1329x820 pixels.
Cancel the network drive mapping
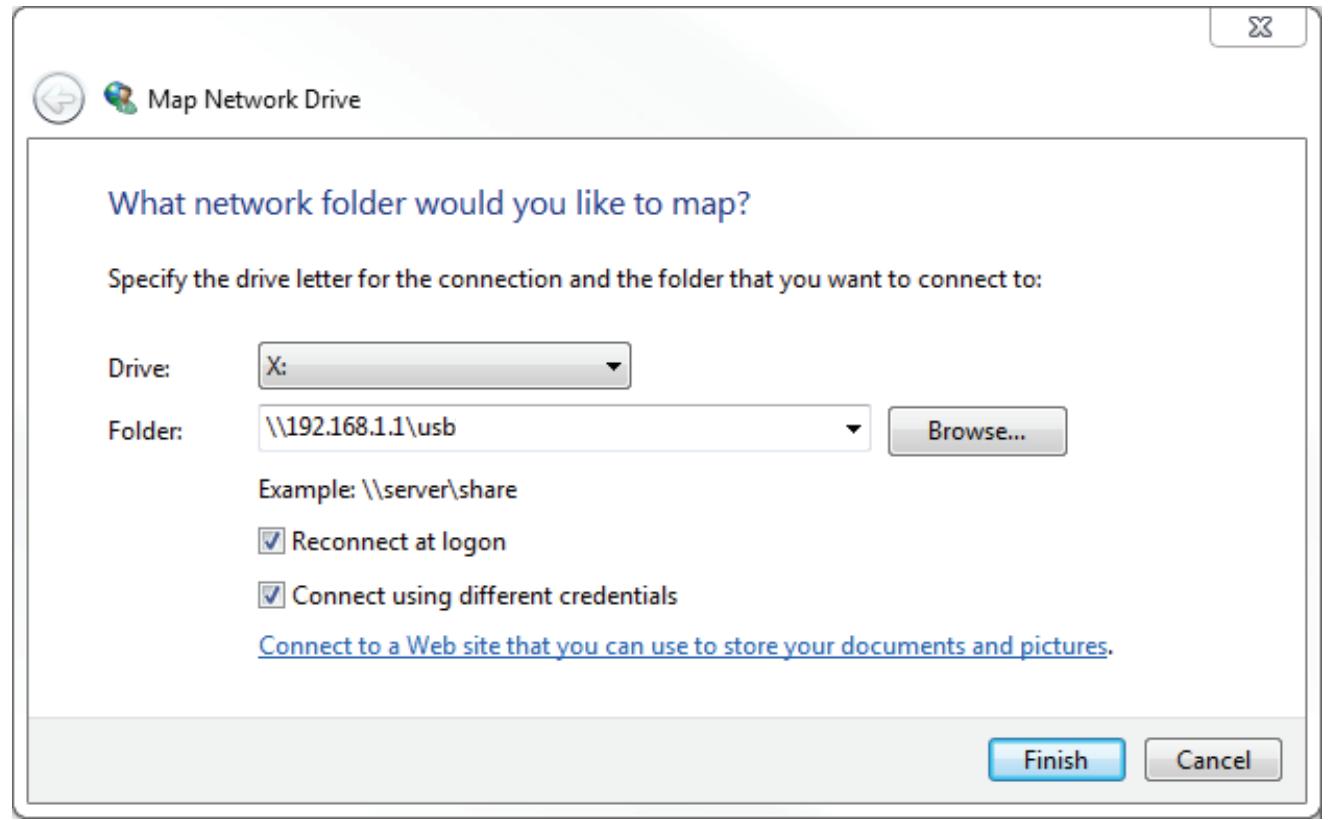pos(1211,760)
